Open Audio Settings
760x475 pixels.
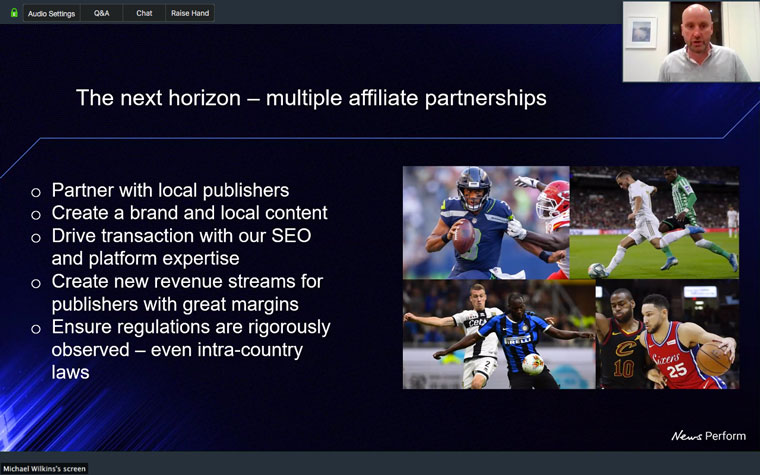coord(51,13)
